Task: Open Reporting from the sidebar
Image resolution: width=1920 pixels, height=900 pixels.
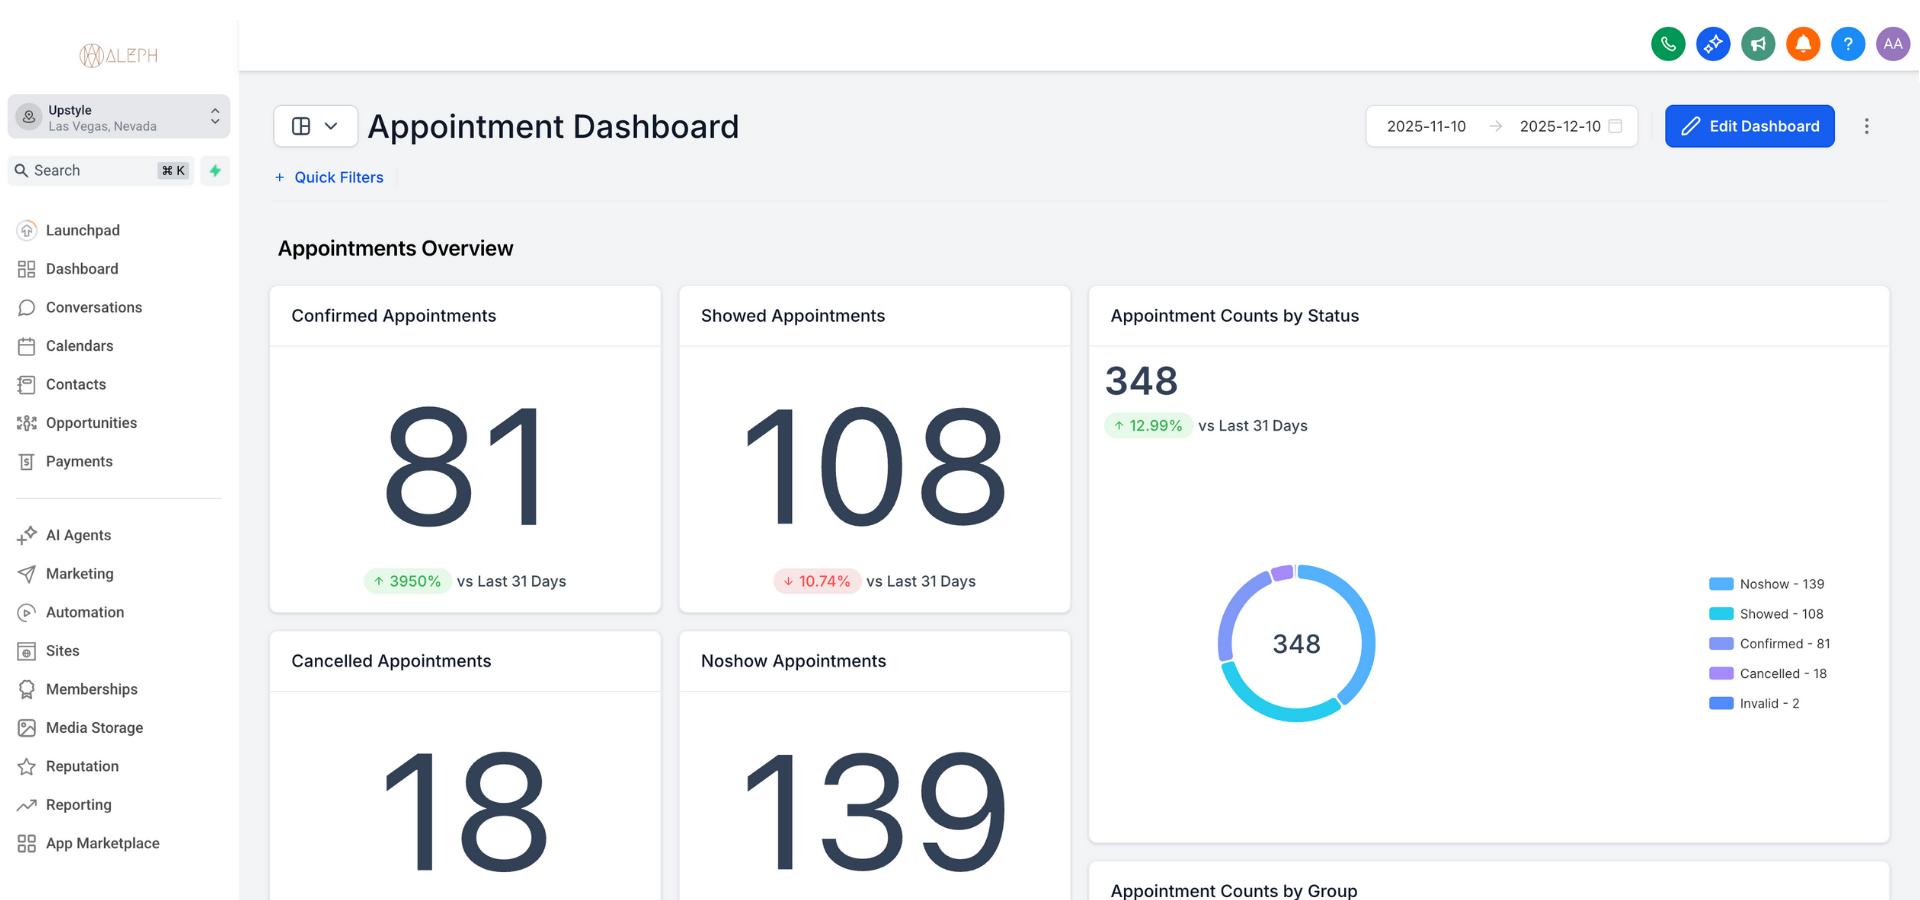Action: click(78, 805)
